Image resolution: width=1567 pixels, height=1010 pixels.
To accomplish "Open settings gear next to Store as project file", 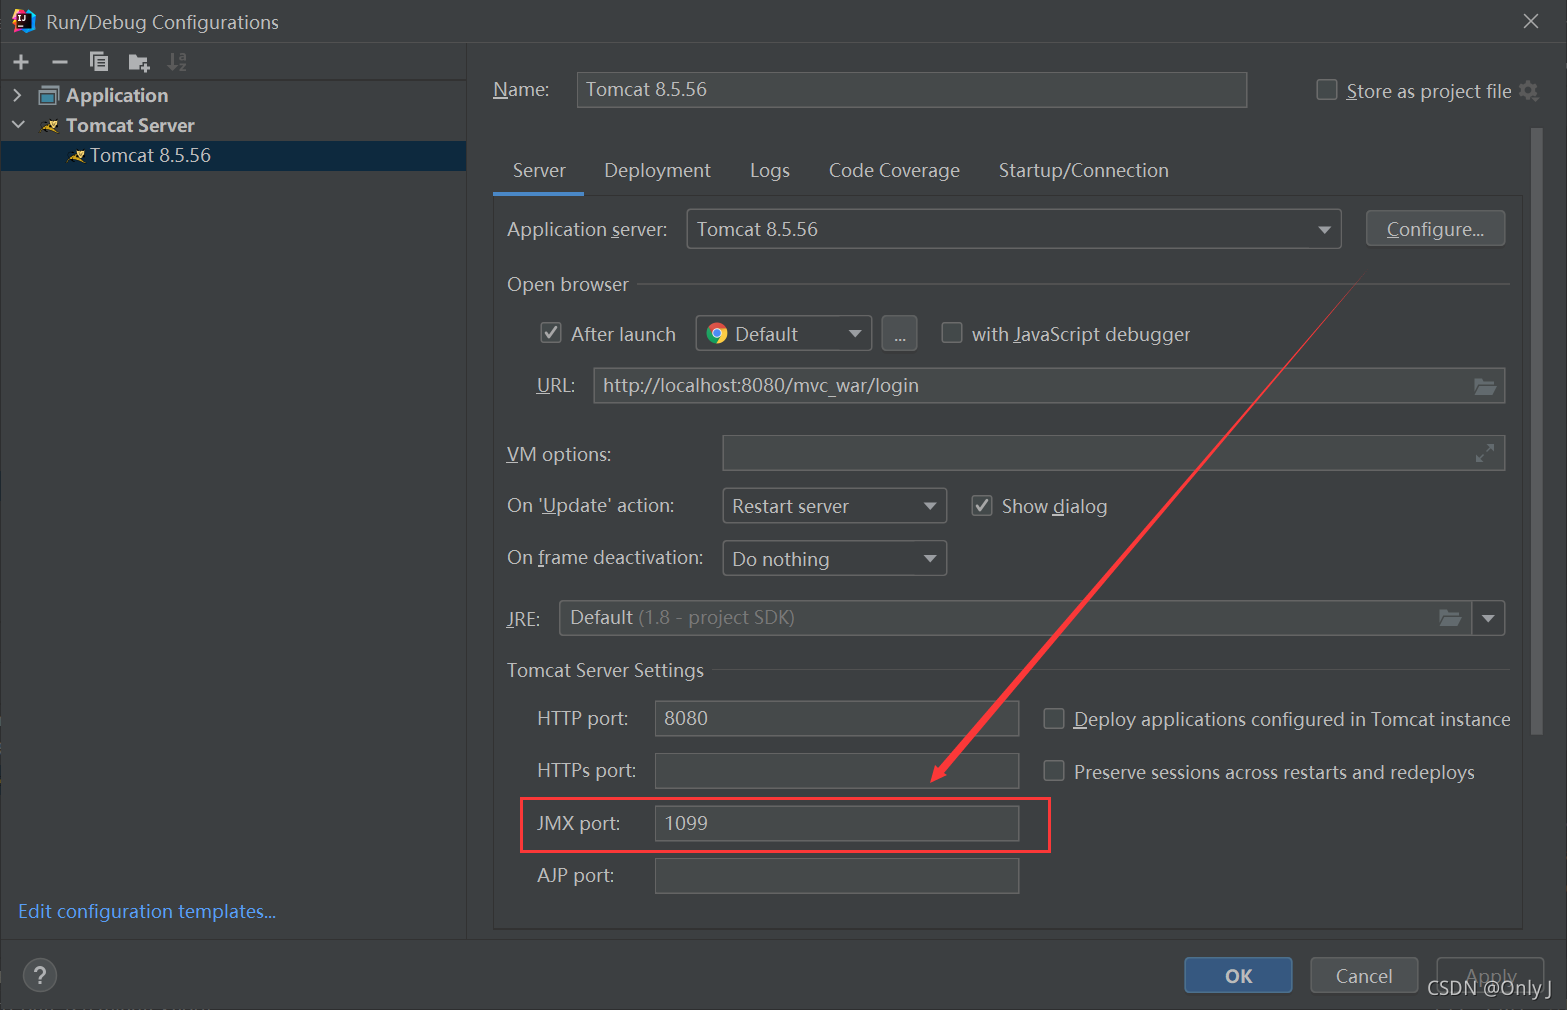I will point(1528,91).
